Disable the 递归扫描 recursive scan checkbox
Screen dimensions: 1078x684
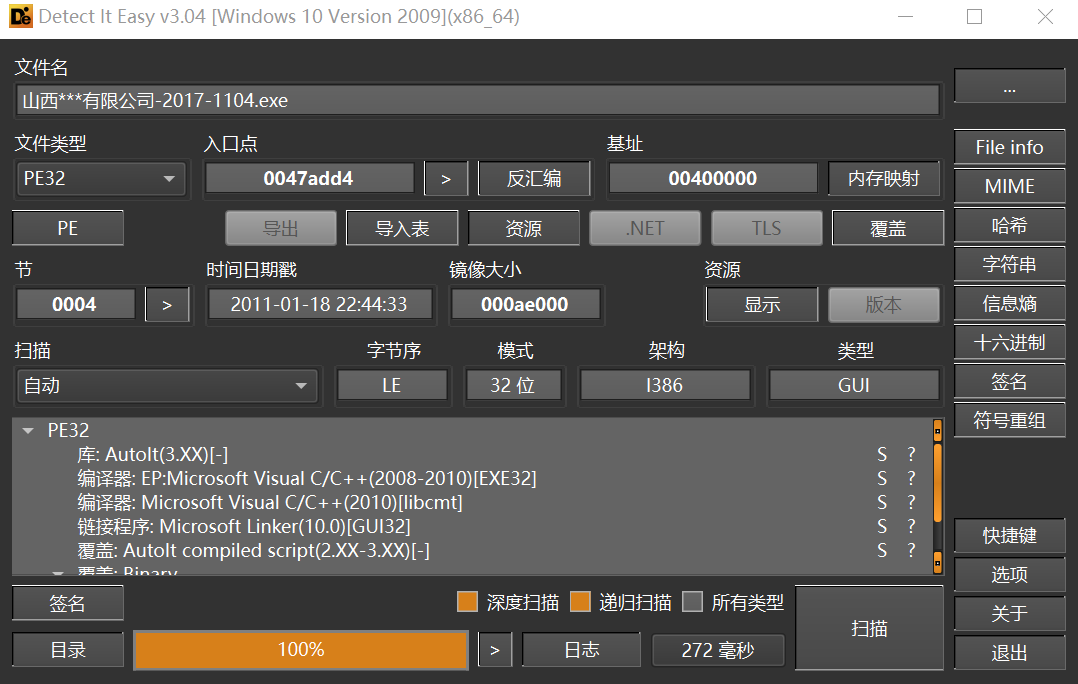click(x=581, y=602)
